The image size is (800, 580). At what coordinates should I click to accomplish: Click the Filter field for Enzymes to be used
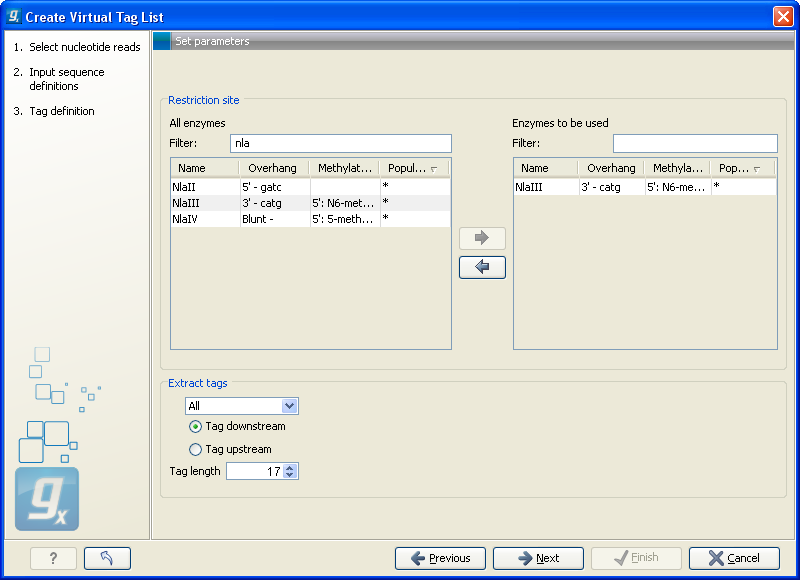(694, 143)
